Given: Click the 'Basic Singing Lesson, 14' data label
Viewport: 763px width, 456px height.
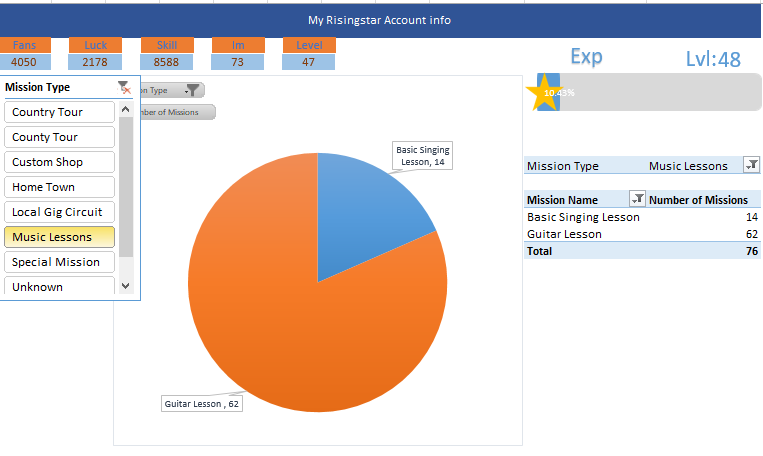Looking at the screenshot, I should 422,156.
